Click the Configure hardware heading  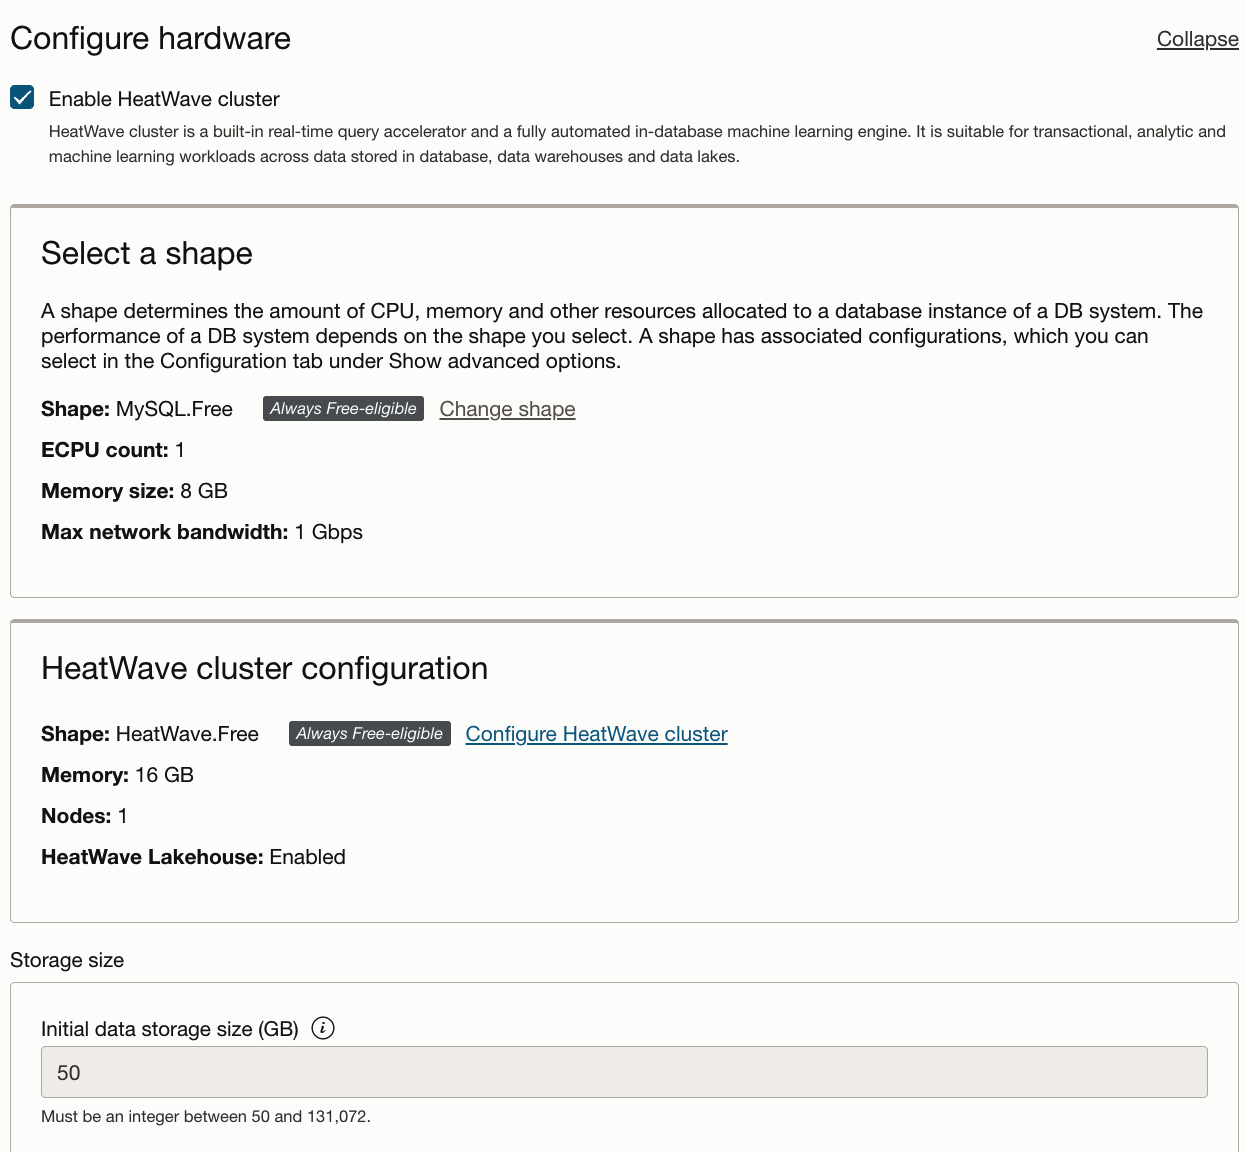pyautogui.click(x=150, y=39)
